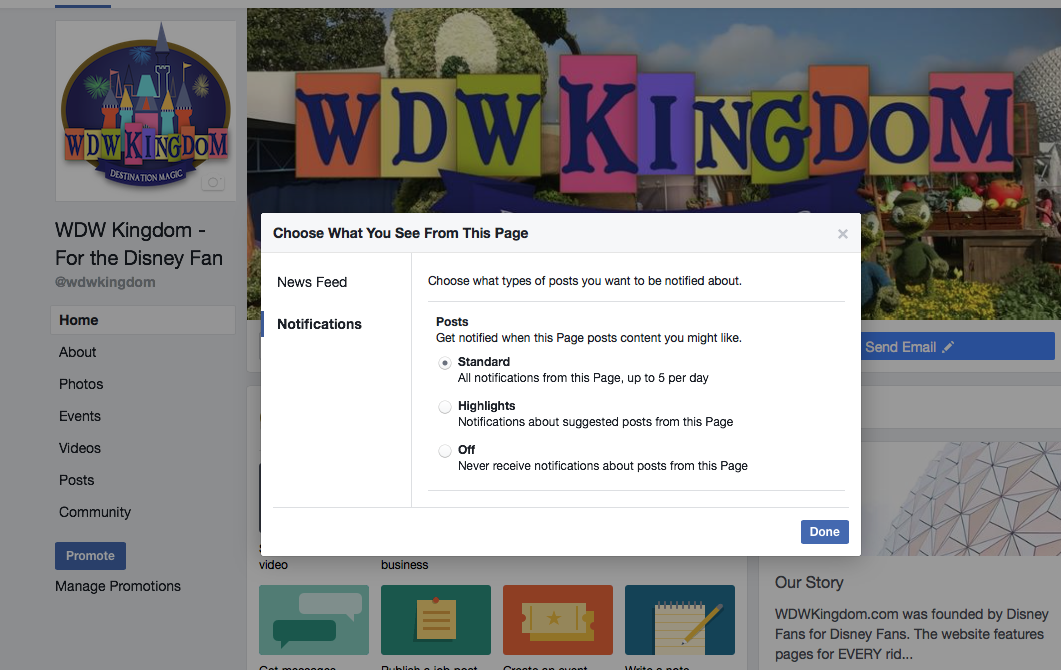
Task: Click the Promote button
Action: pos(91,556)
